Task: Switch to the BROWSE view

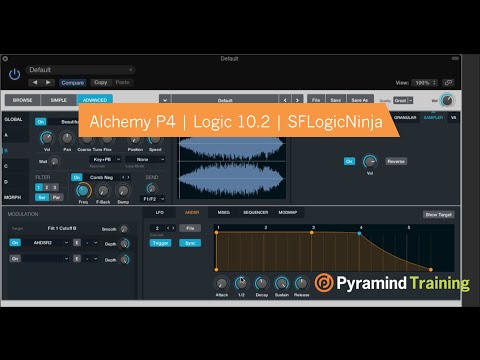Action: click(22, 100)
